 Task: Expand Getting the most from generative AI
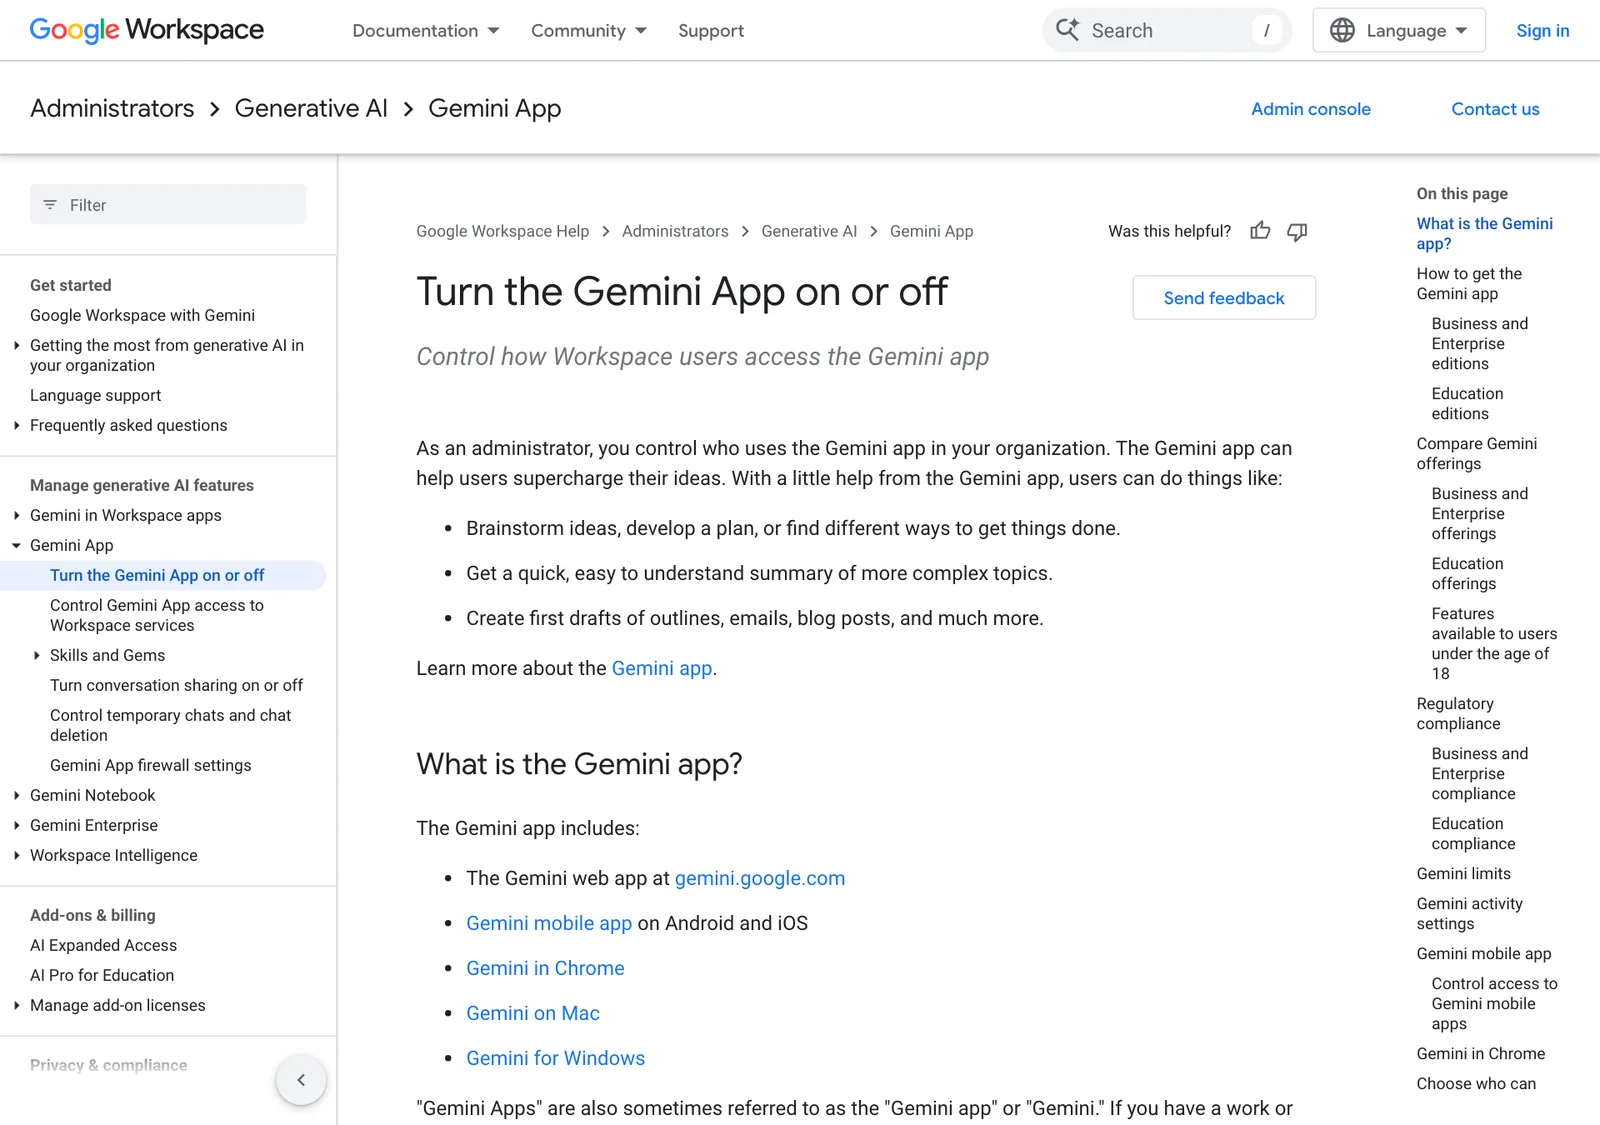click(16, 345)
